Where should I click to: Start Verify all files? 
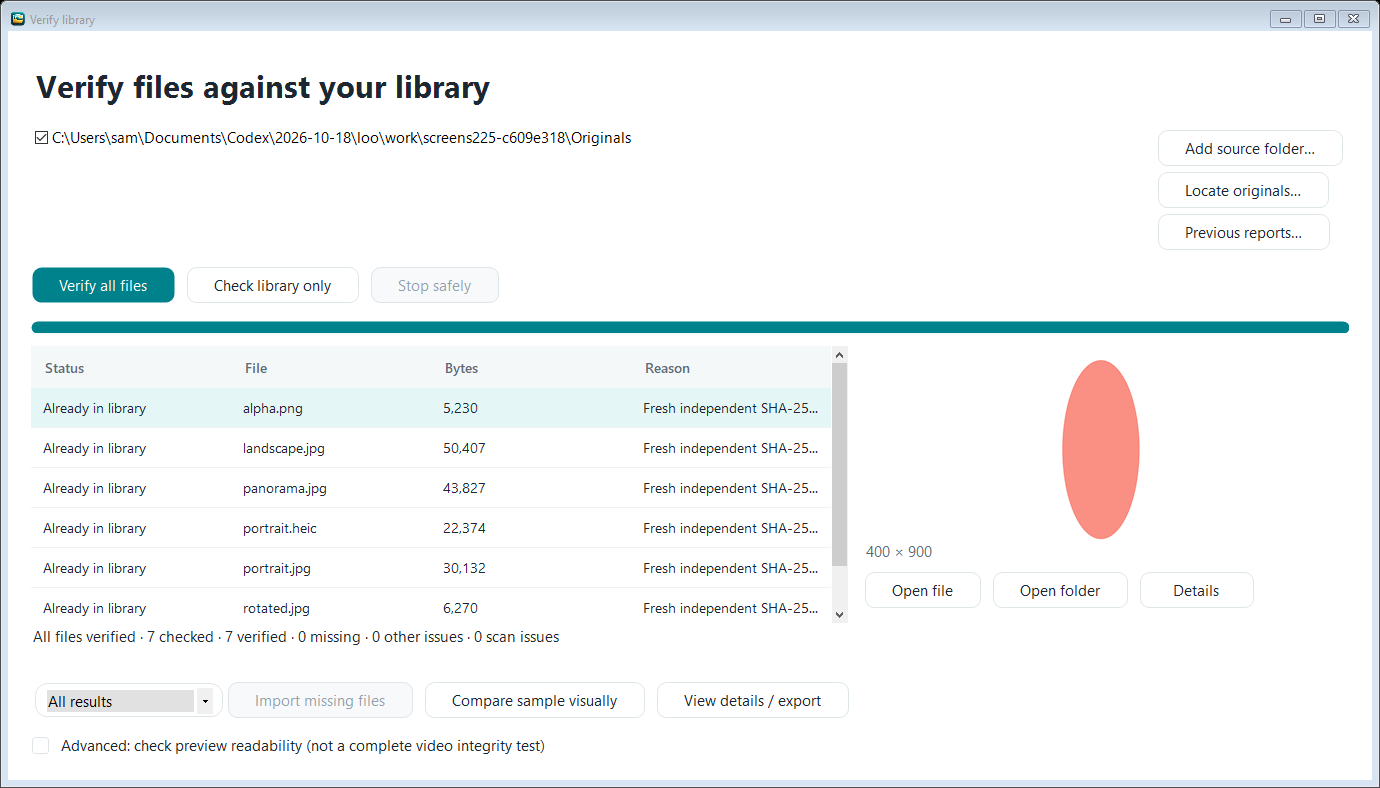coord(103,285)
